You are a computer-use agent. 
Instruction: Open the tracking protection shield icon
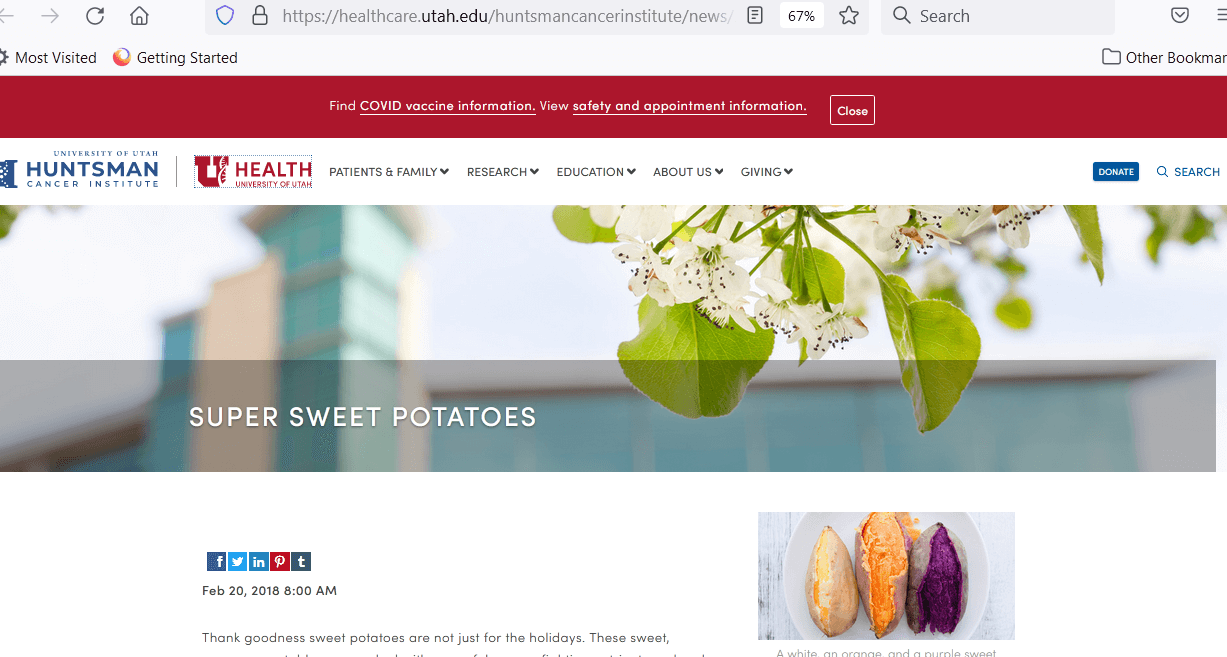tap(225, 16)
